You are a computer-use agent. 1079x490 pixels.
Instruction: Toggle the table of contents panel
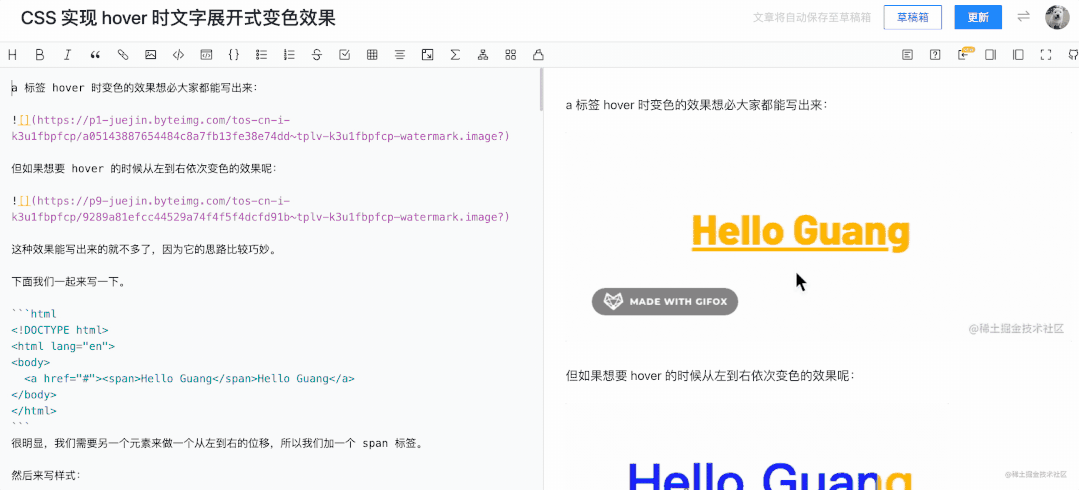pyautogui.click(x=908, y=55)
